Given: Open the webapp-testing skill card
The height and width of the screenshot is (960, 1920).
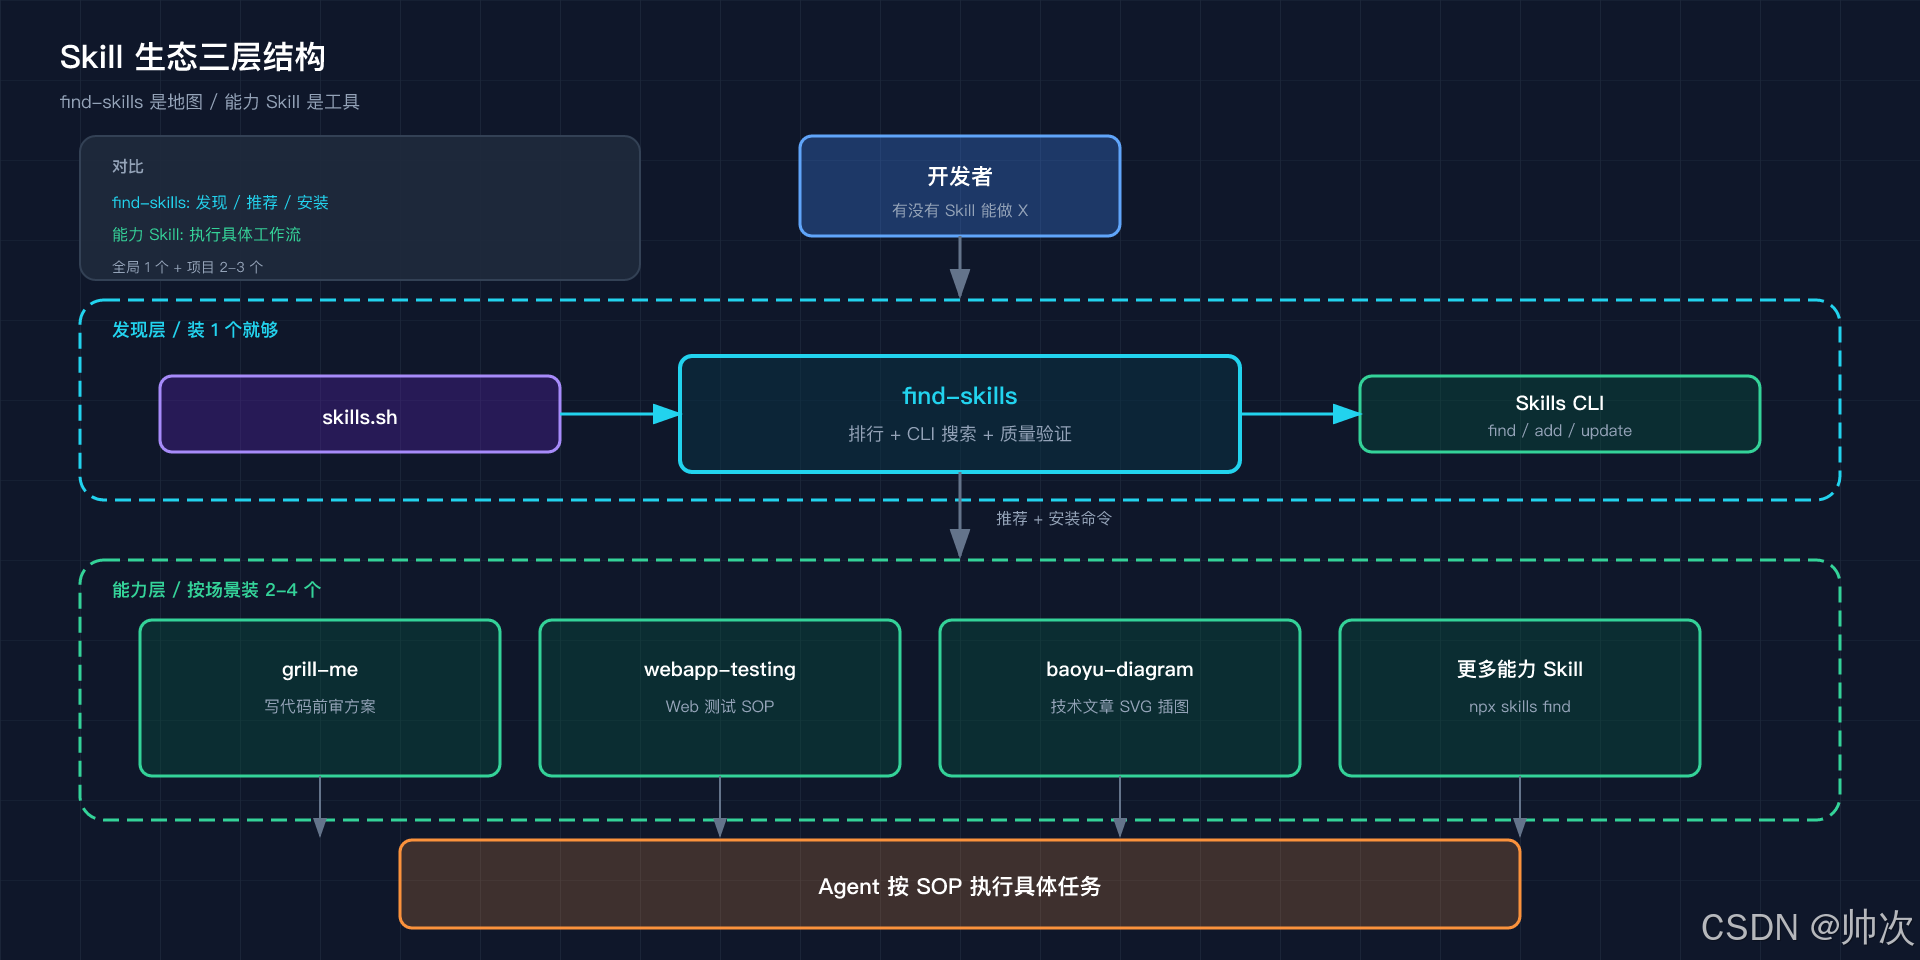Looking at the screenshot, I should (720, 698).
